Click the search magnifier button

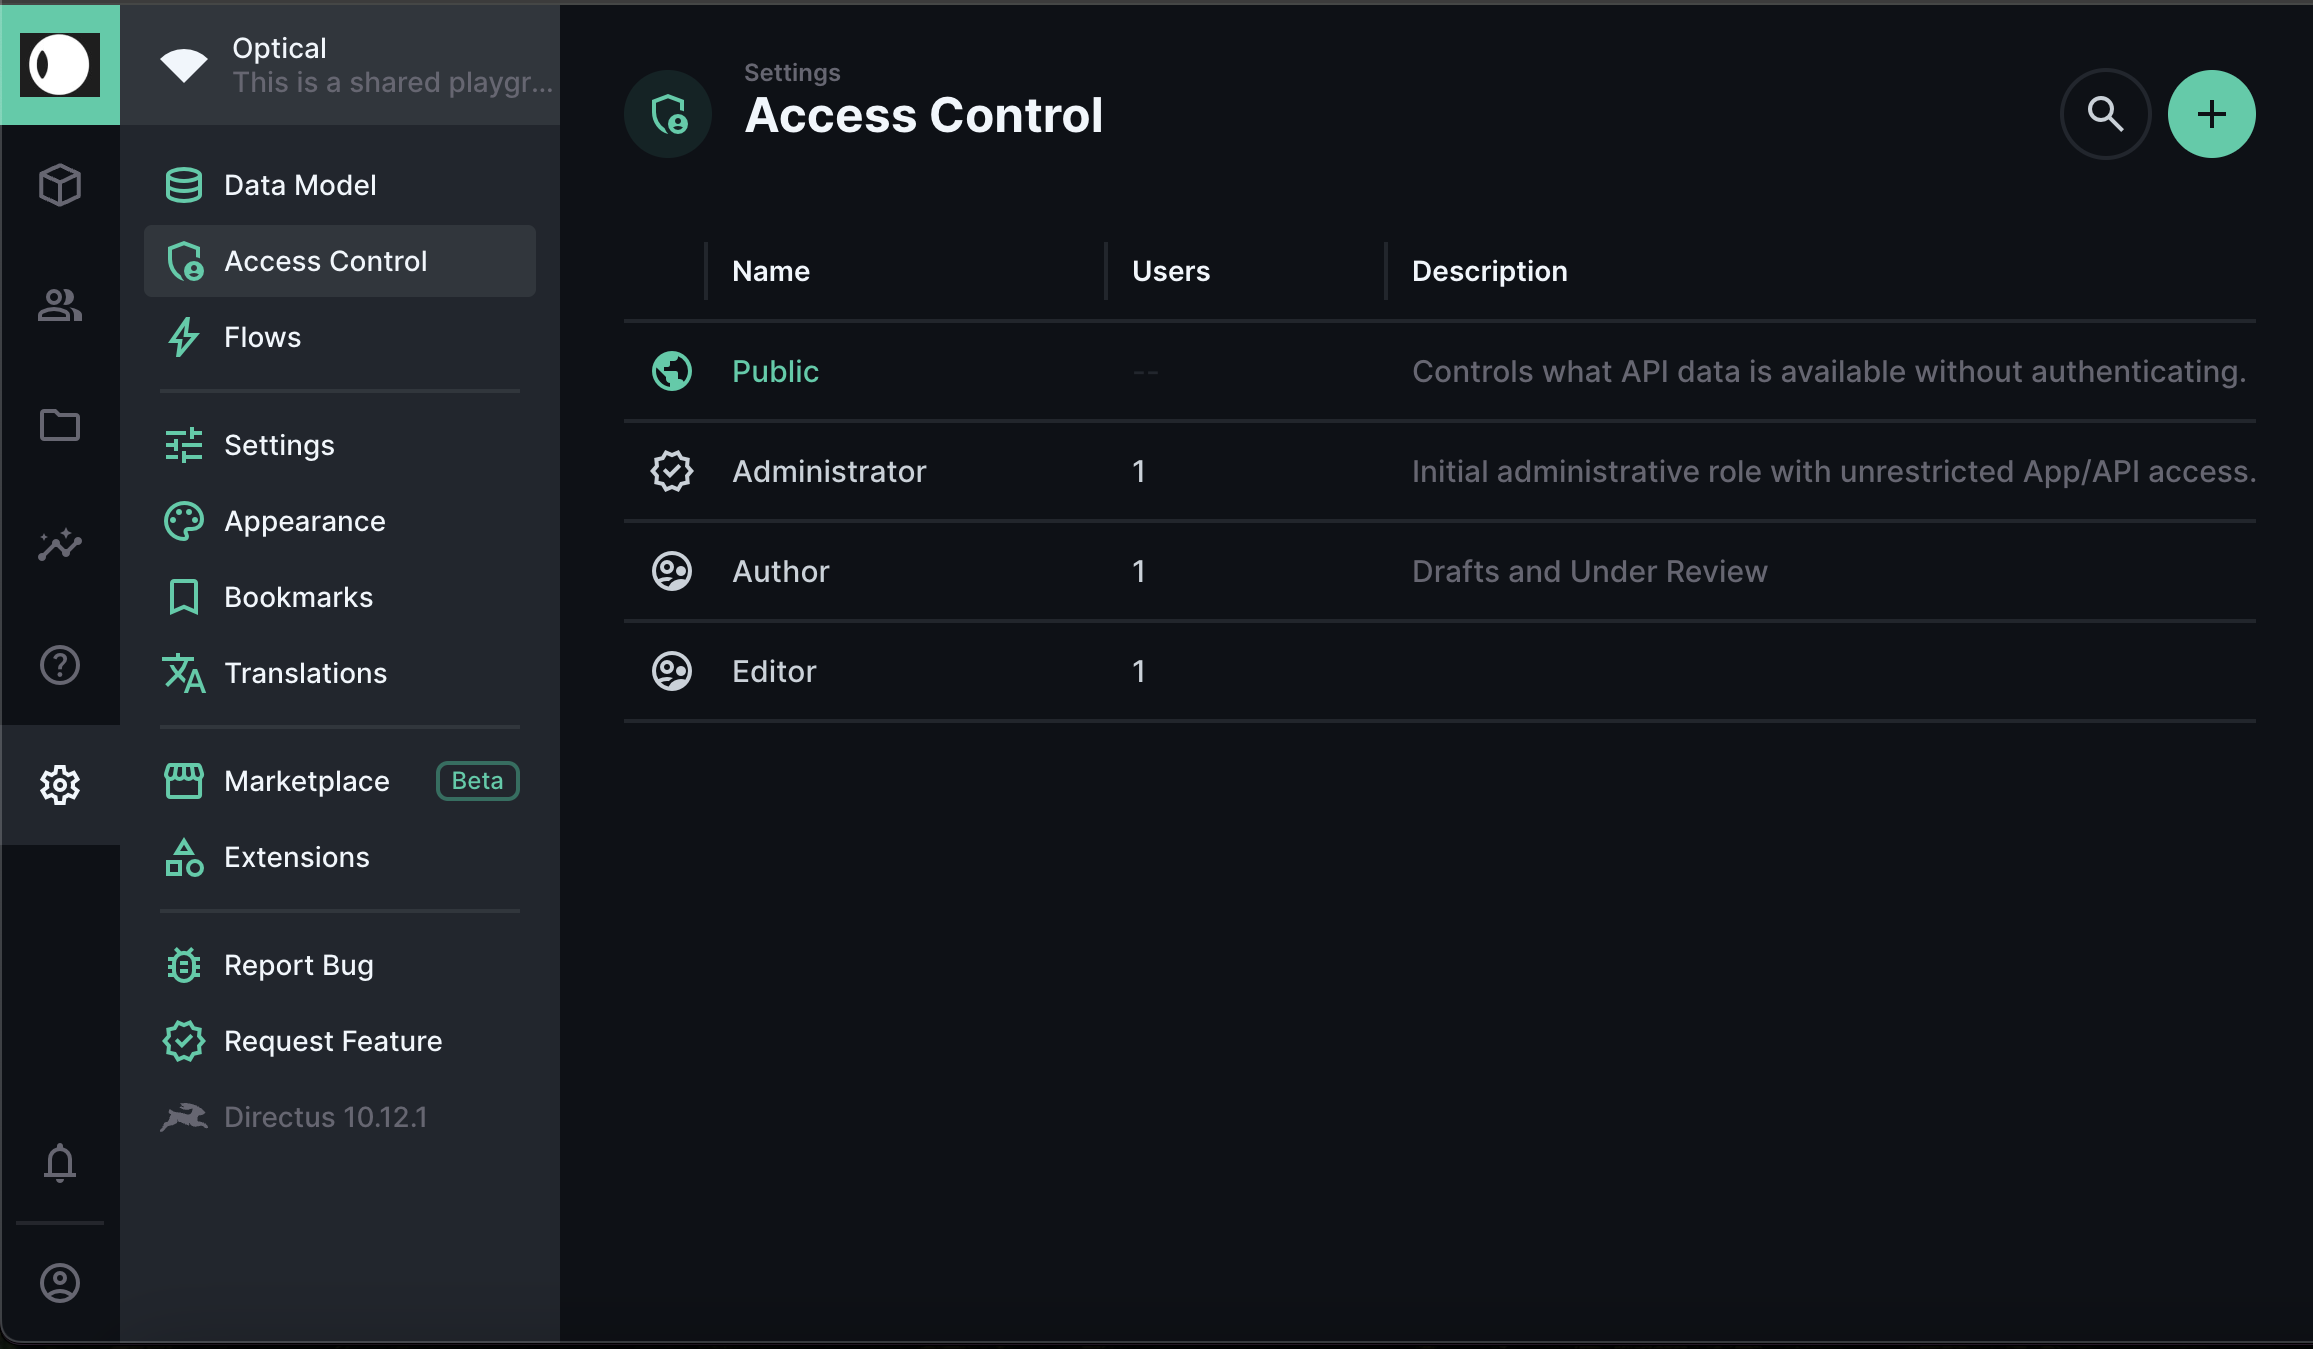pyautogui.click(x=2106, y=114)
